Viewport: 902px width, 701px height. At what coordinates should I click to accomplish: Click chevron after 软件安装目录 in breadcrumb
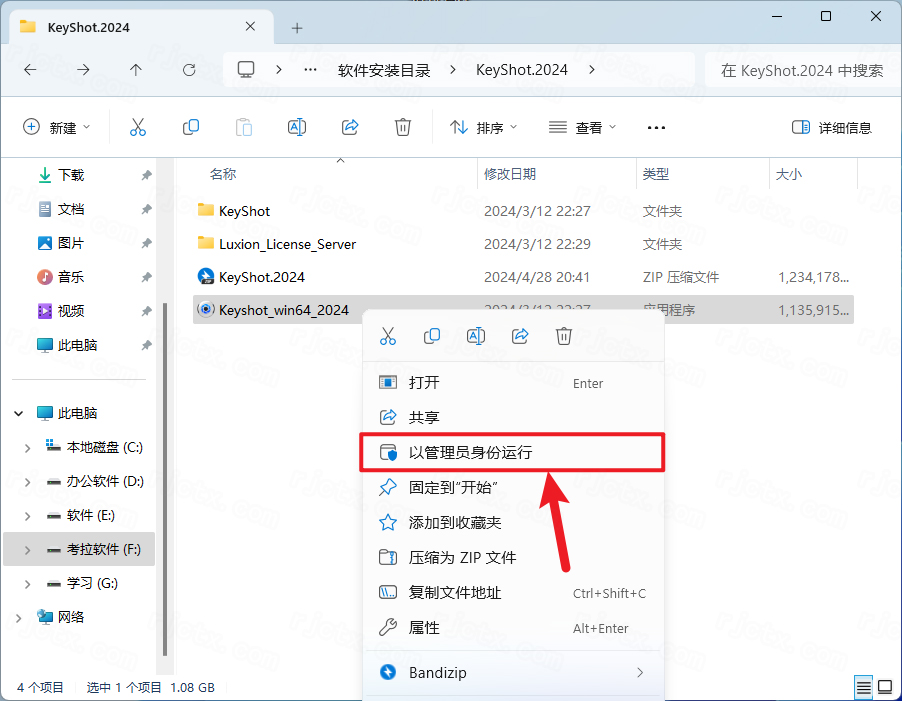coord(453,70)
